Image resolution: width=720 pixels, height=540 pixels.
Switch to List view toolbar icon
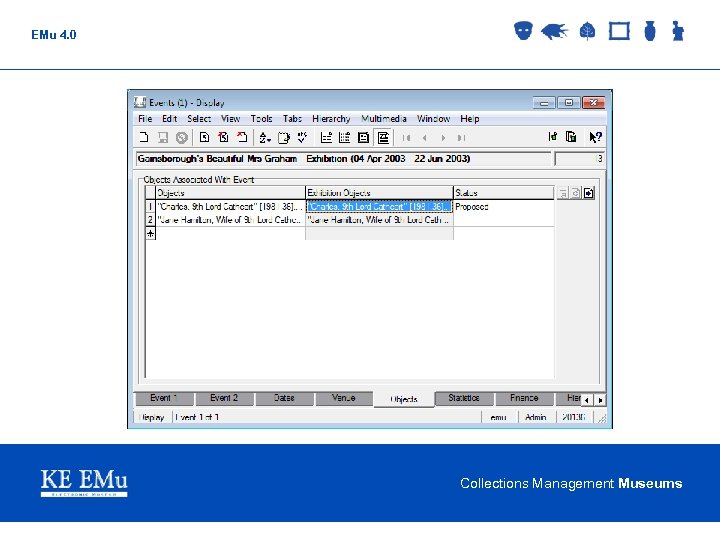coord(326,137)
